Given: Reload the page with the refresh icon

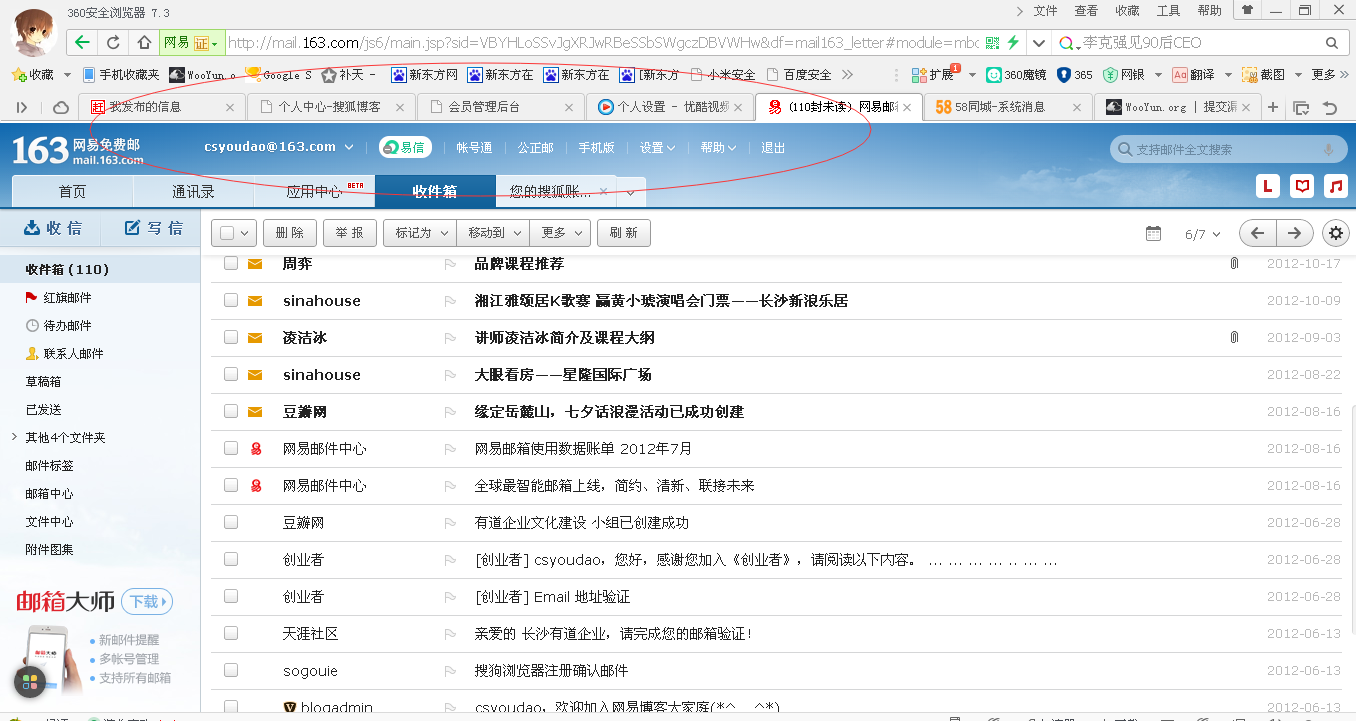Looking at the screenshot, I should (113, 43).
